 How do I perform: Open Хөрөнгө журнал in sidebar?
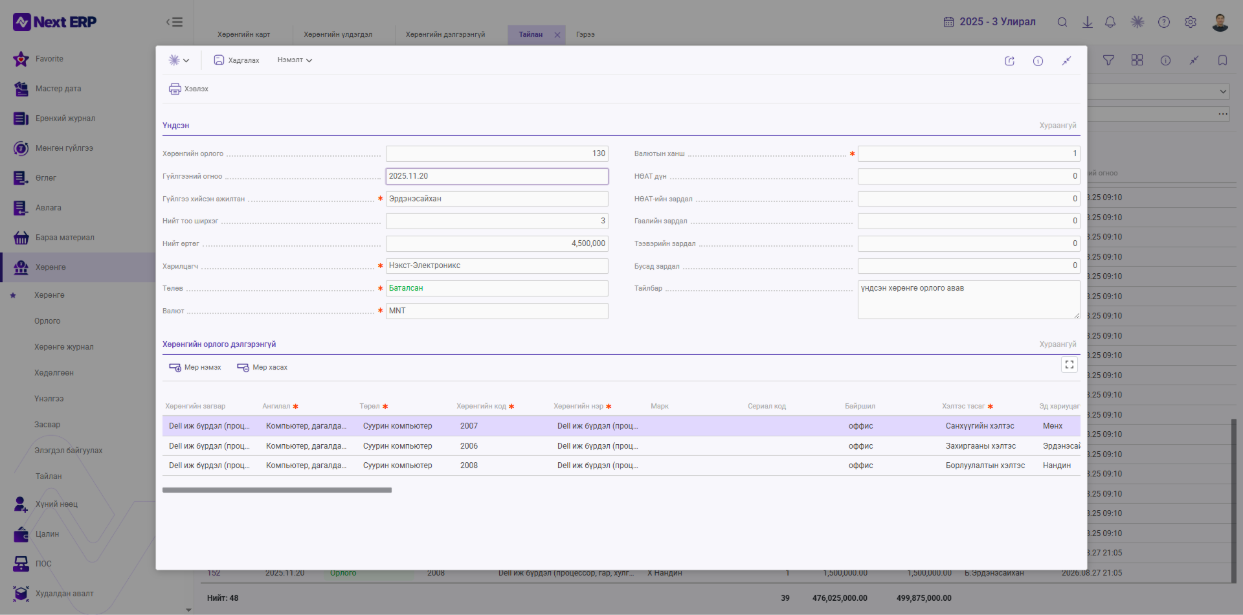point(64,347)
